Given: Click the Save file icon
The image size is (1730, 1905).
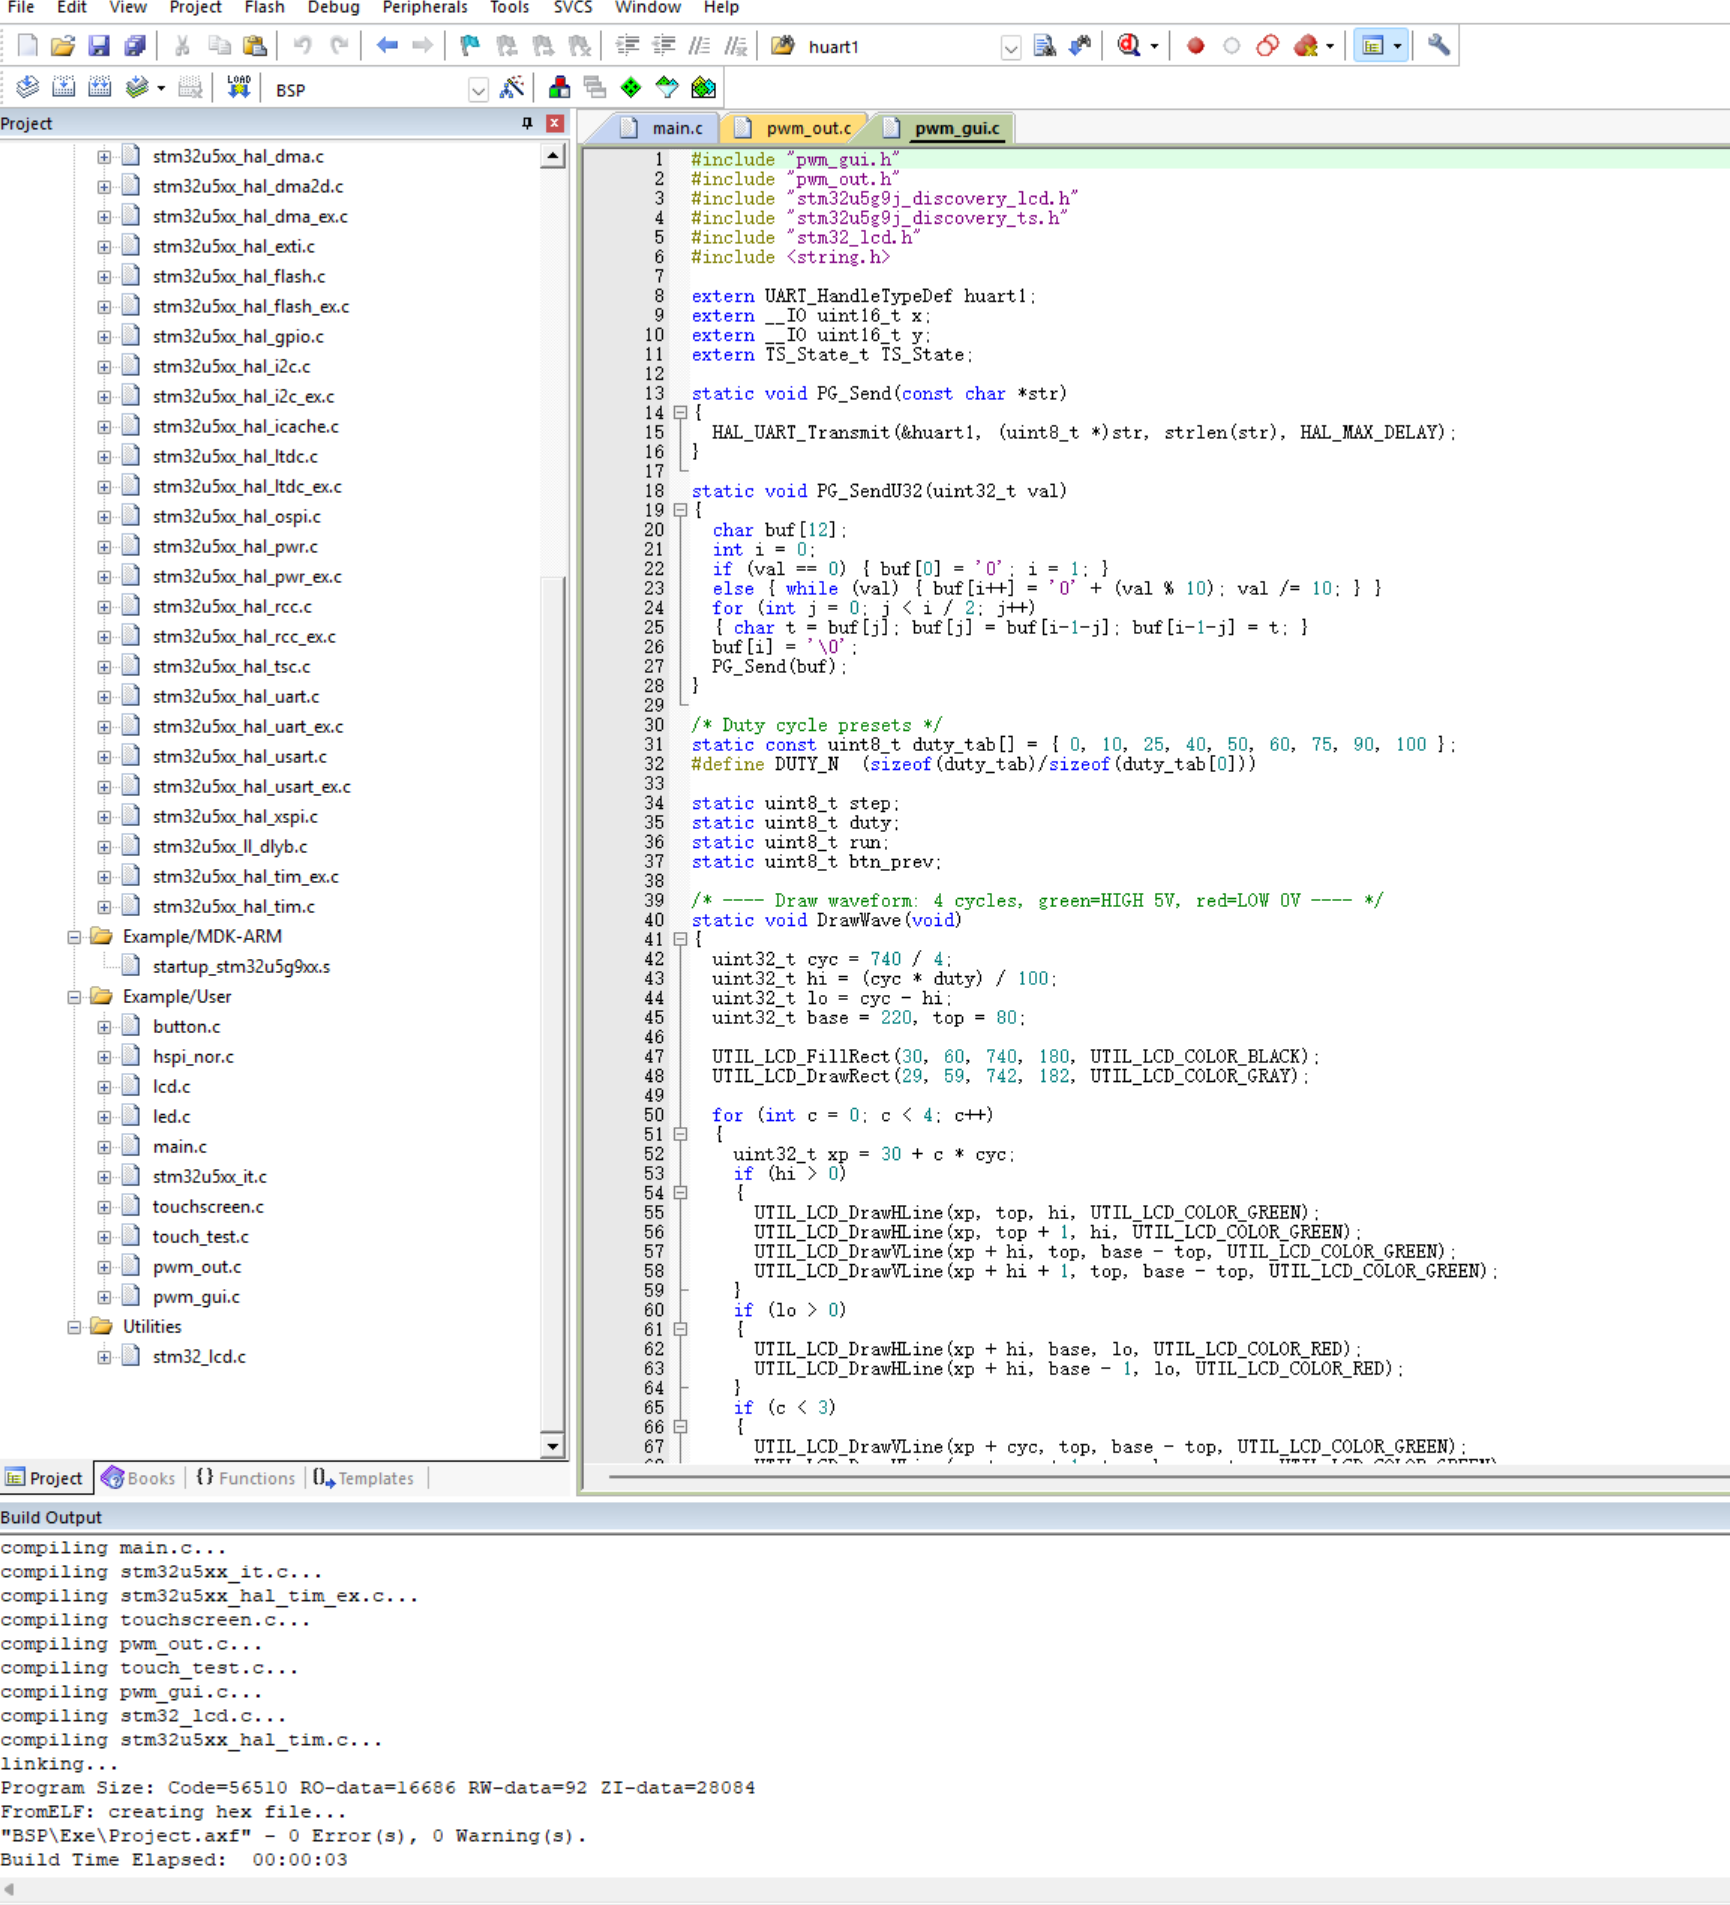Looking at the screenshot, I should 98,46.
